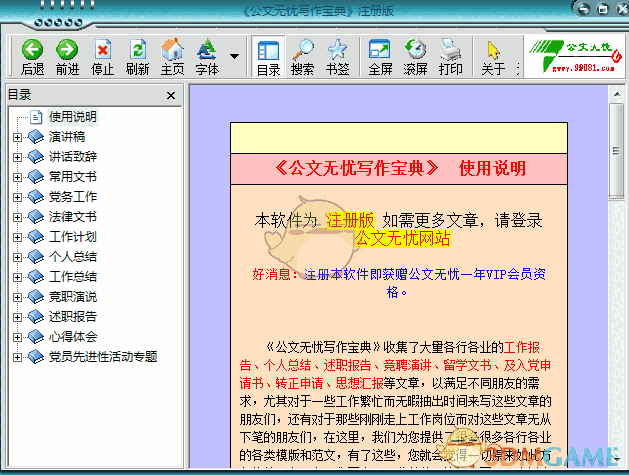Click the 公文无忧 logo banner
Screen dimensions: 629x475
click(574, 56)
